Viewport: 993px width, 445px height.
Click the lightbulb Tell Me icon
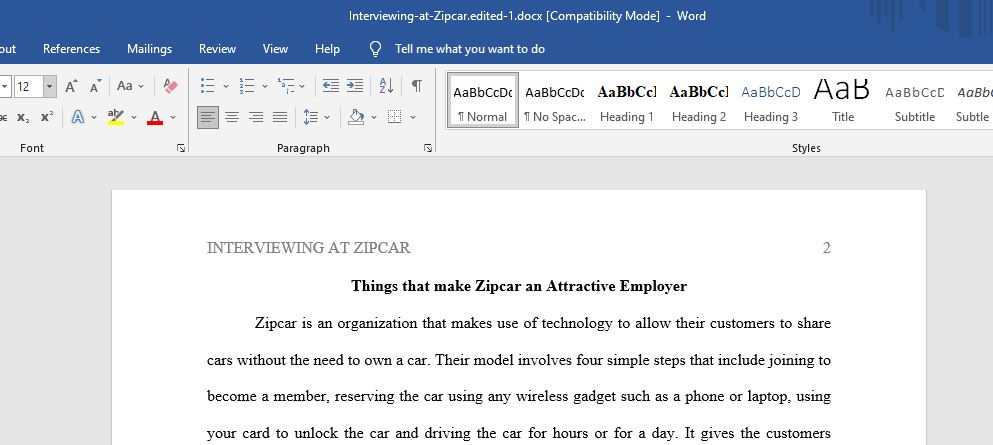pos(376,49)
